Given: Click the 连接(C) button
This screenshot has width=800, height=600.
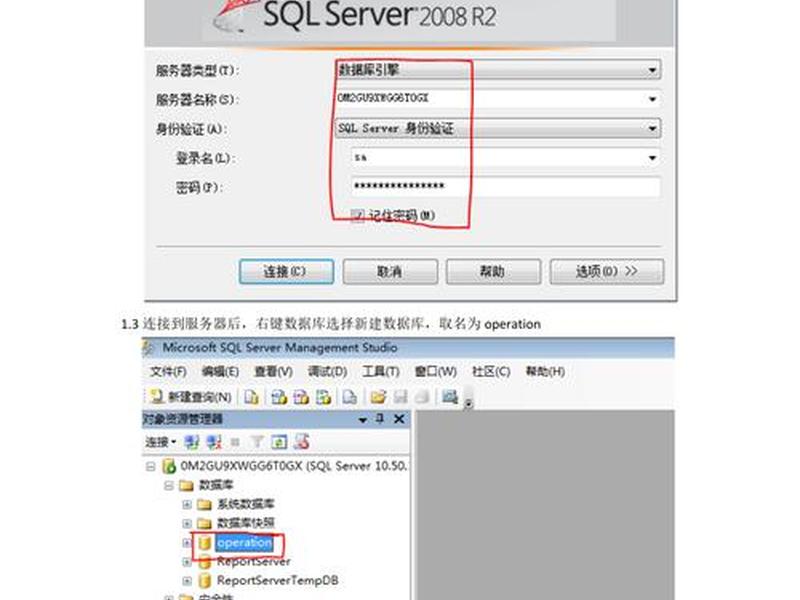Looking at the screenshot, I should tap(286, 271).
